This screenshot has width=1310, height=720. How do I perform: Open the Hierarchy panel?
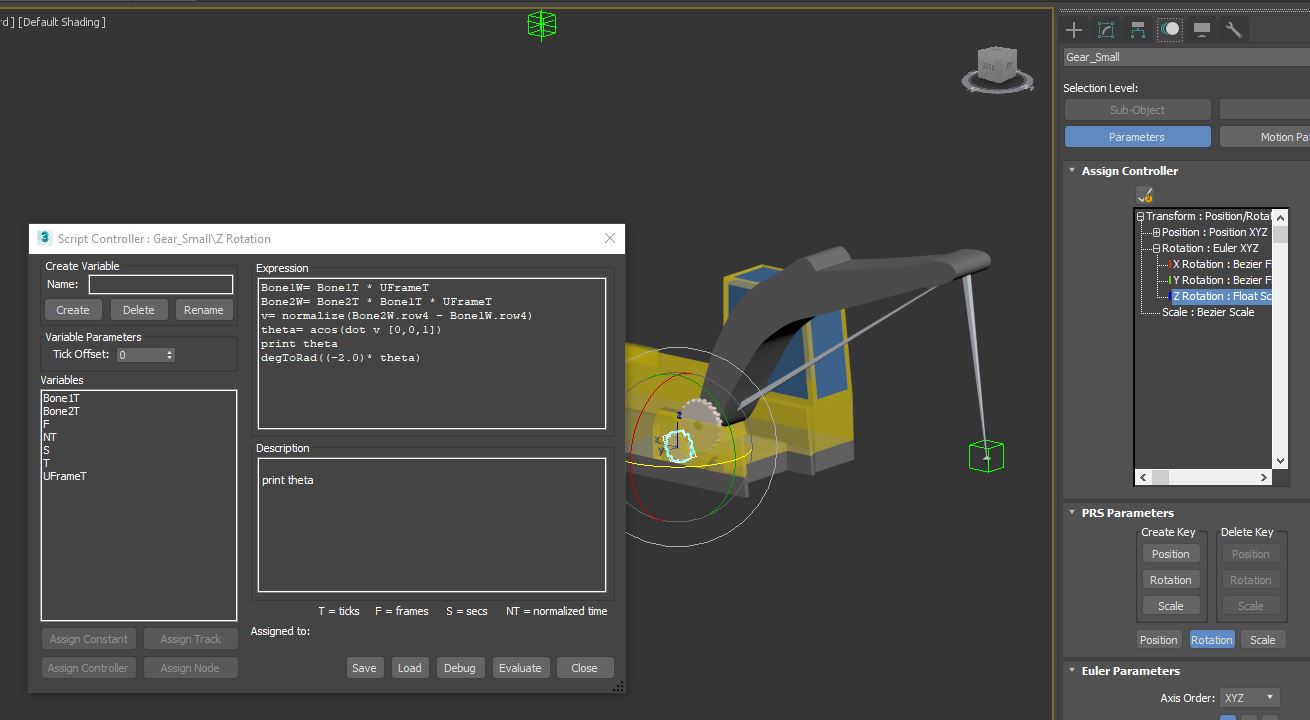1137,30
